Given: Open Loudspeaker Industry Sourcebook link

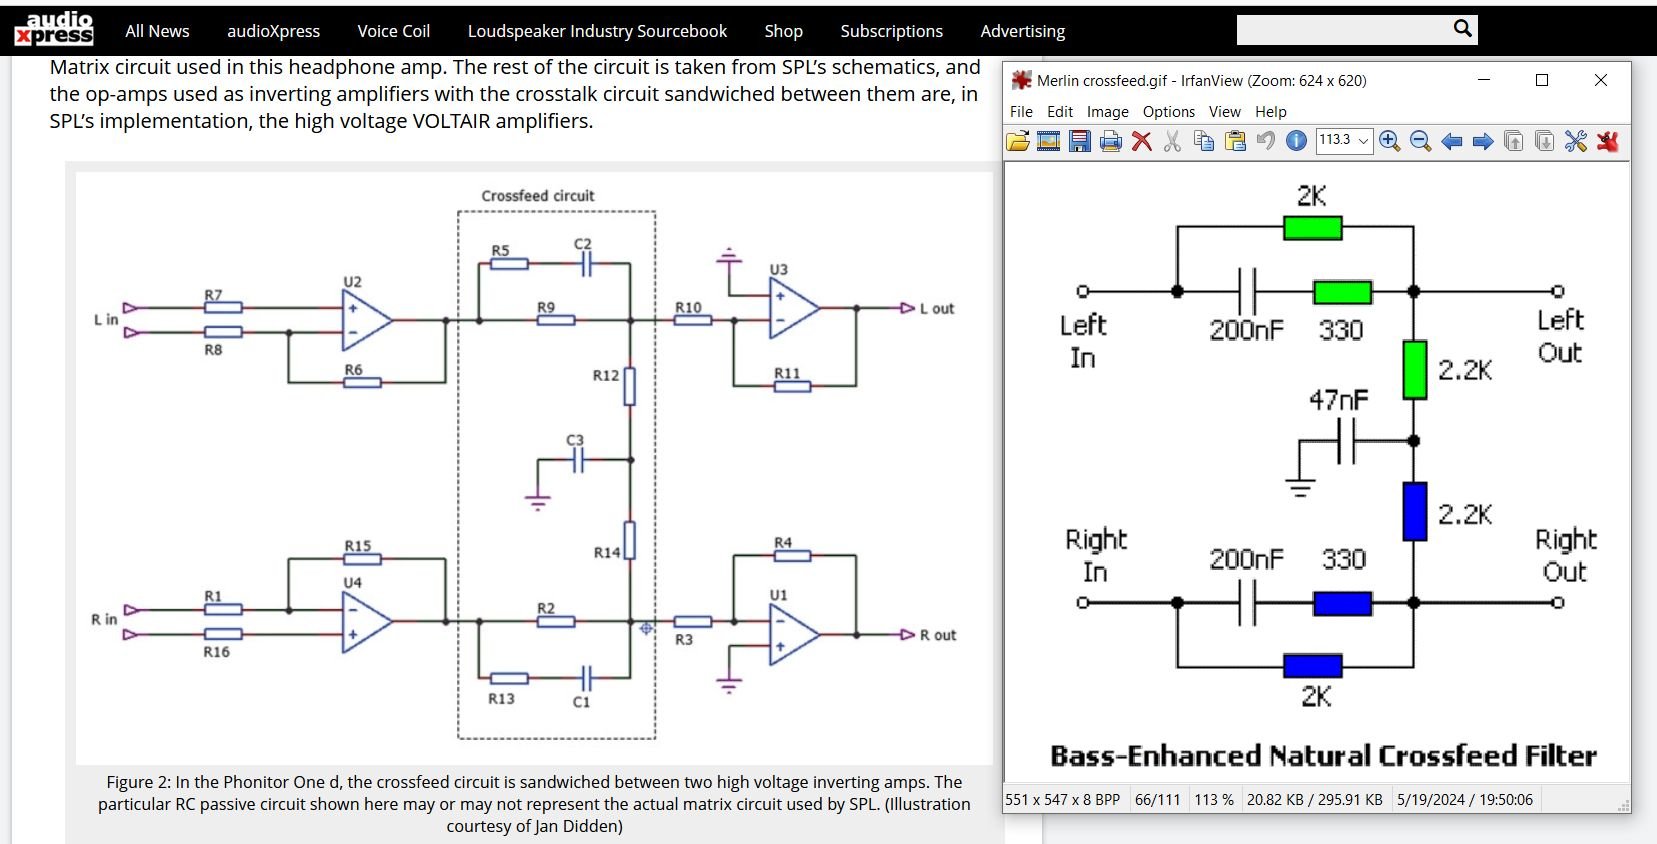Looking at the screenshot, I should tap(597, 31).
